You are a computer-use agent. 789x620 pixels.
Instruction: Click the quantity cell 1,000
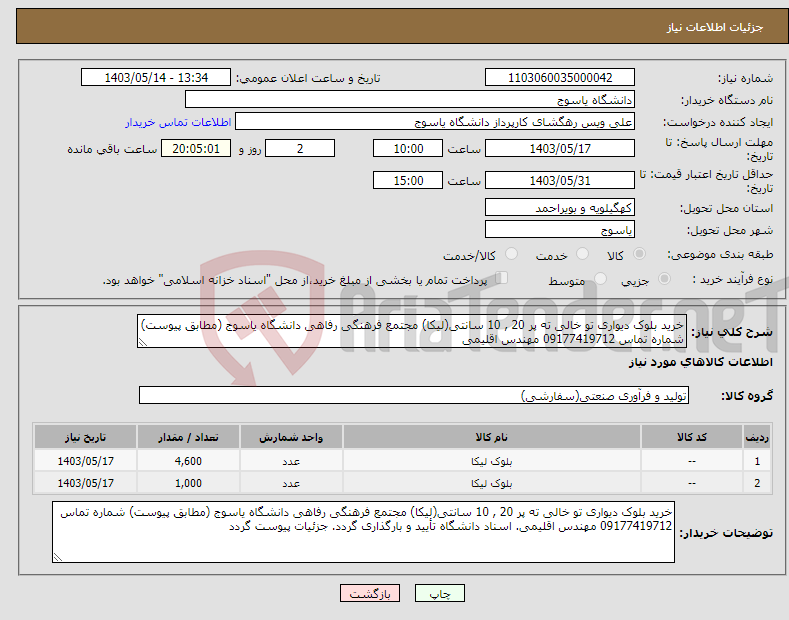[188, 483]
